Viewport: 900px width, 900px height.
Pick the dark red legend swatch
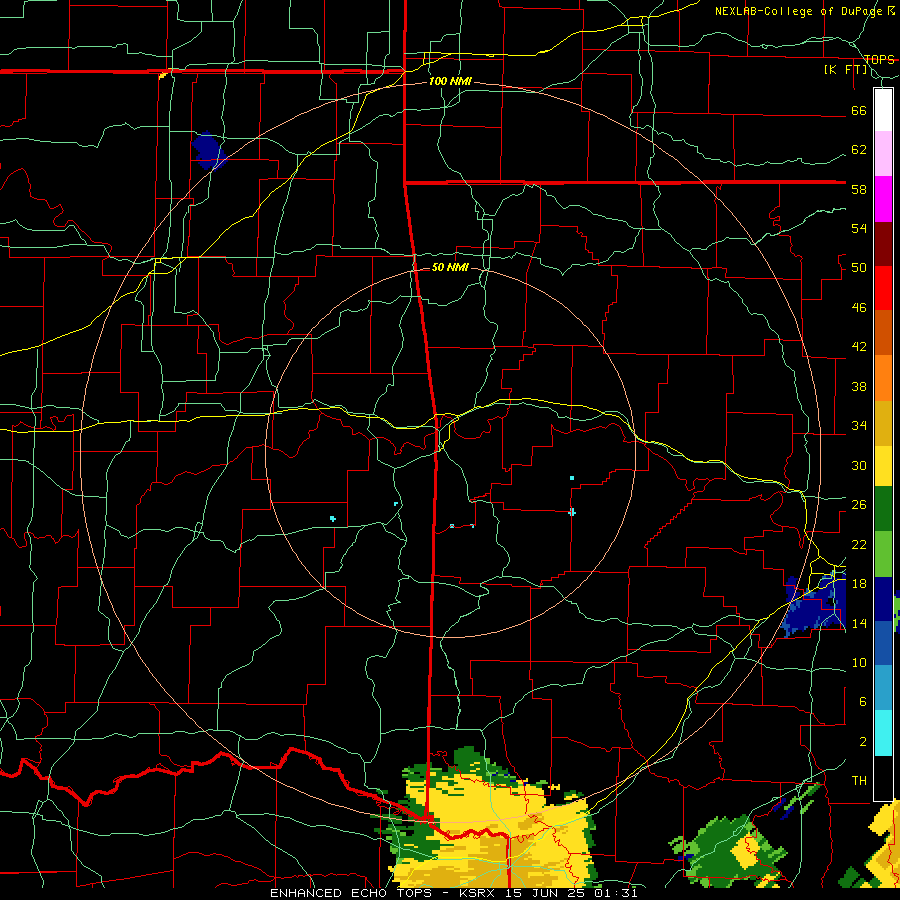(883, 243)
